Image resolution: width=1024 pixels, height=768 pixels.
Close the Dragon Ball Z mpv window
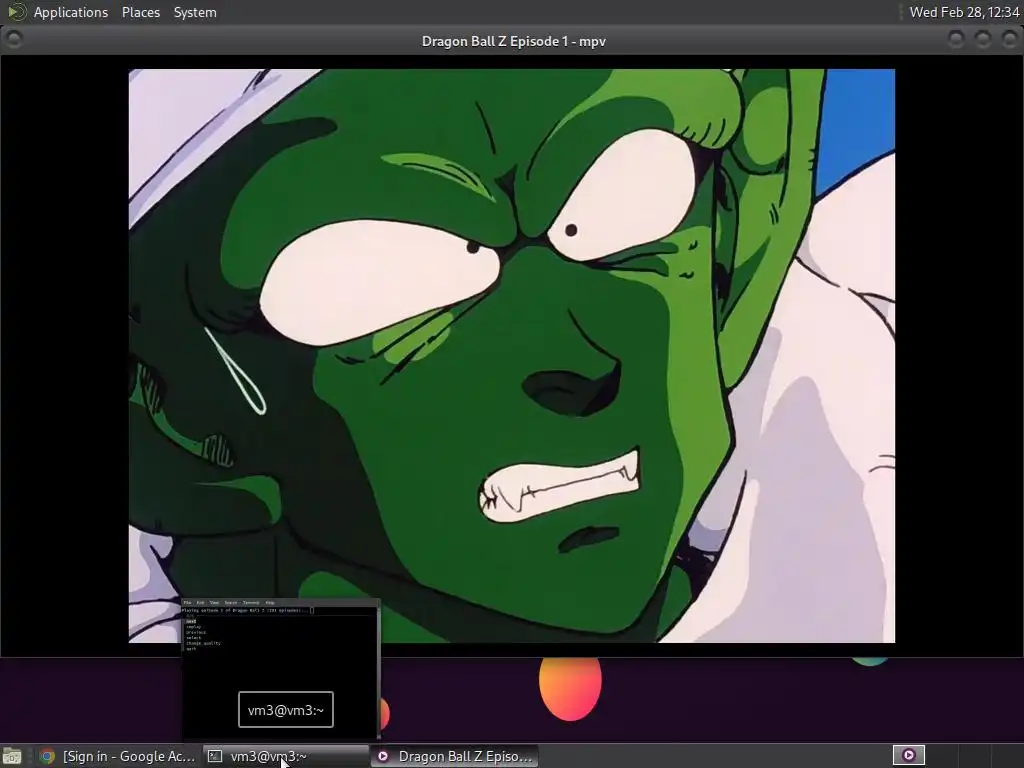coord(1009,40)
